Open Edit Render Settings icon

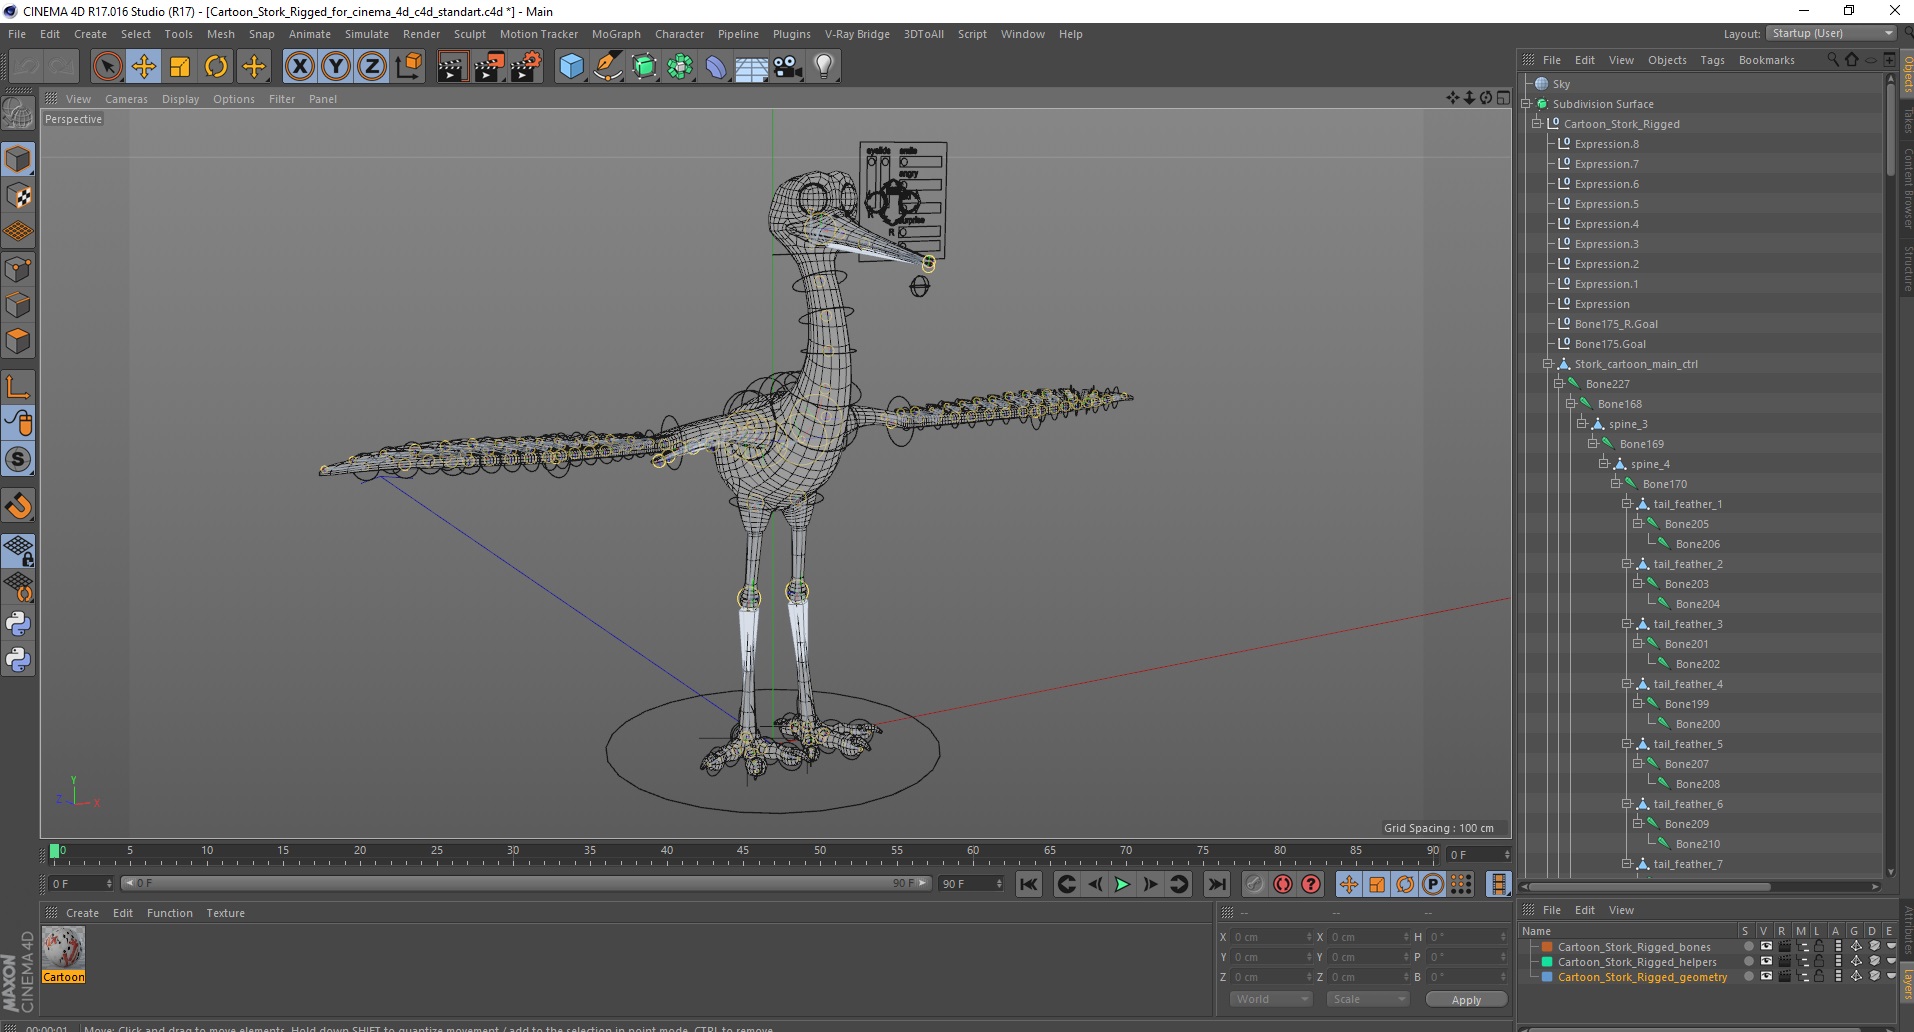click(x=526, y=67)
